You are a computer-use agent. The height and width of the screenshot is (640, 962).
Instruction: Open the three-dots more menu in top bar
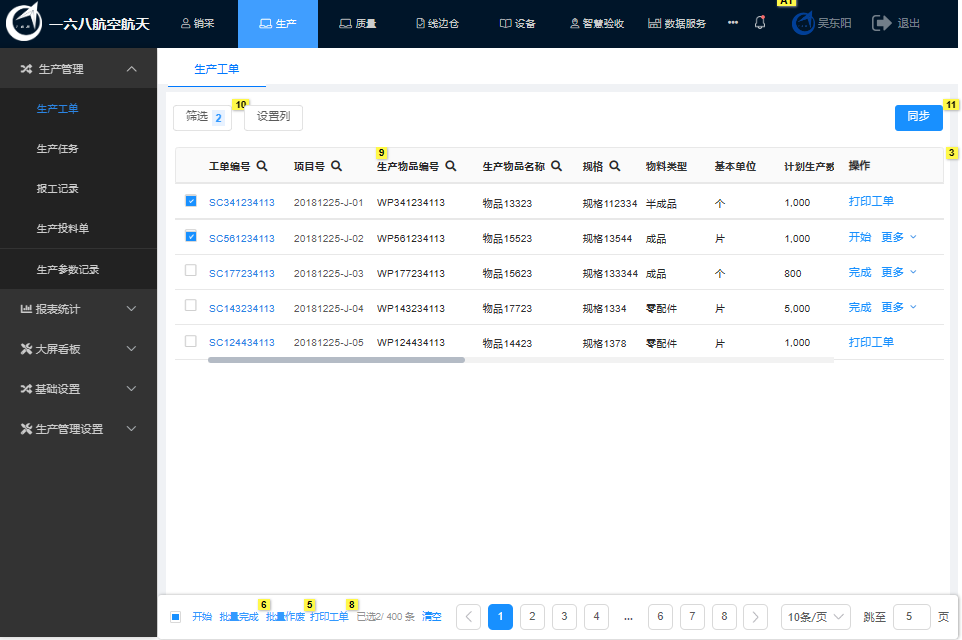coord(733,23)
